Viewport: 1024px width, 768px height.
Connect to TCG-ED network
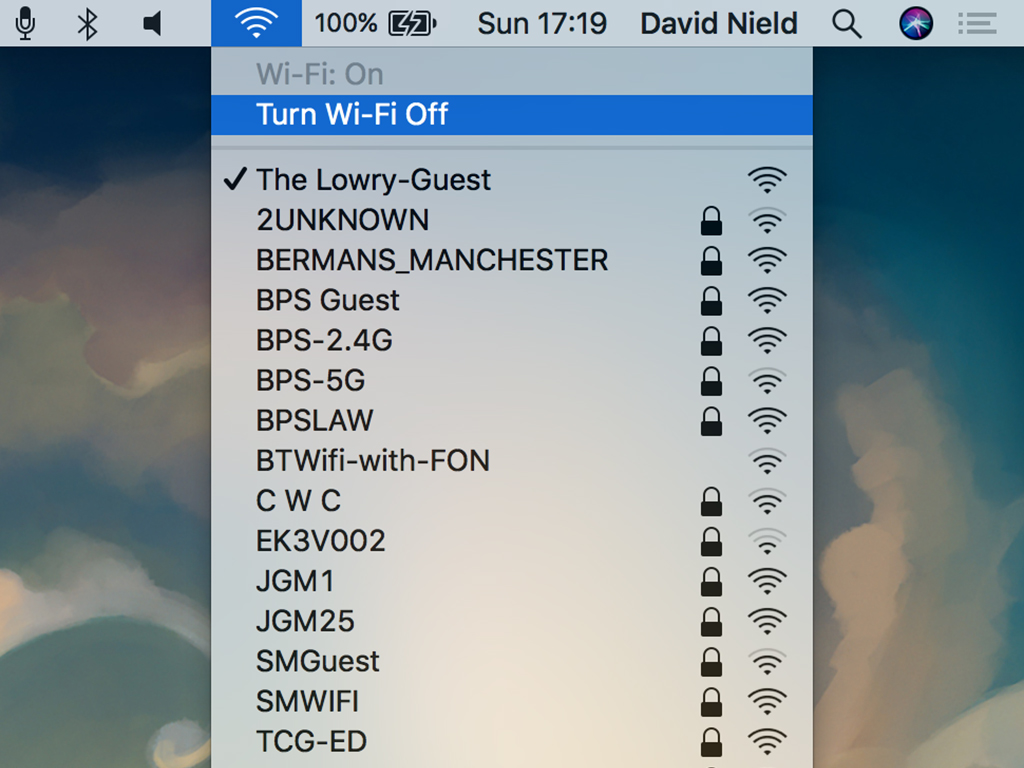tap(512, 741)
